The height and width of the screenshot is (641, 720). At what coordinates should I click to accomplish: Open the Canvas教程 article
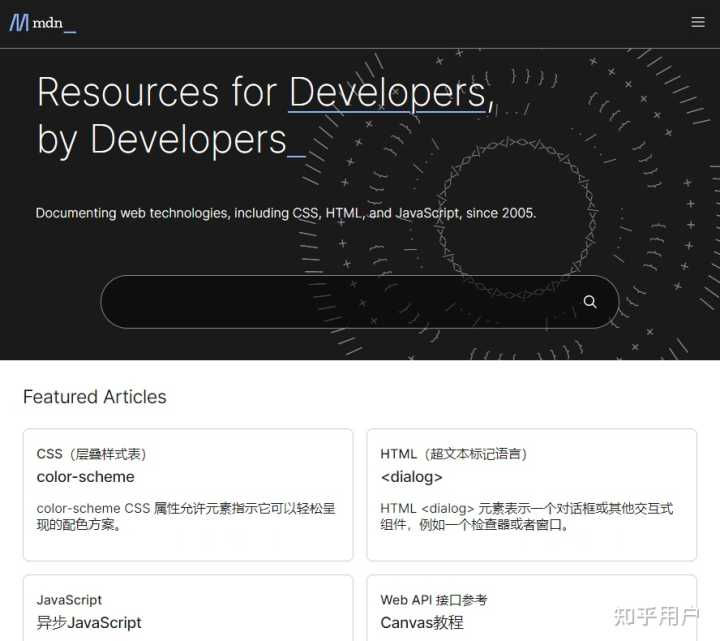(422, 623)
